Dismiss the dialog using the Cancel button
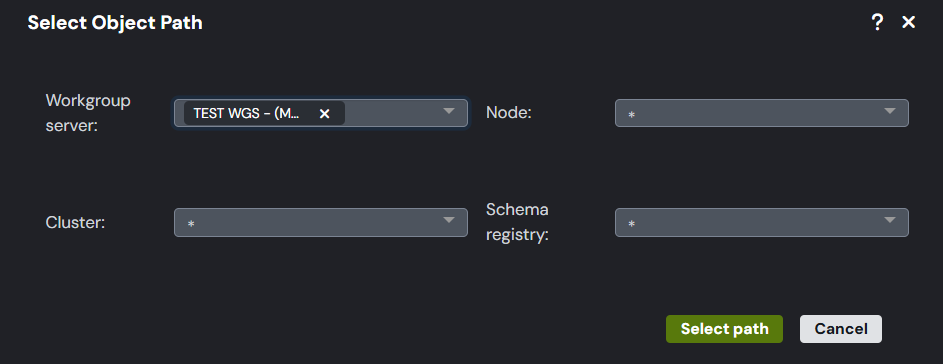The height and width of the screenshot is (364, 943). coord(841,329)
